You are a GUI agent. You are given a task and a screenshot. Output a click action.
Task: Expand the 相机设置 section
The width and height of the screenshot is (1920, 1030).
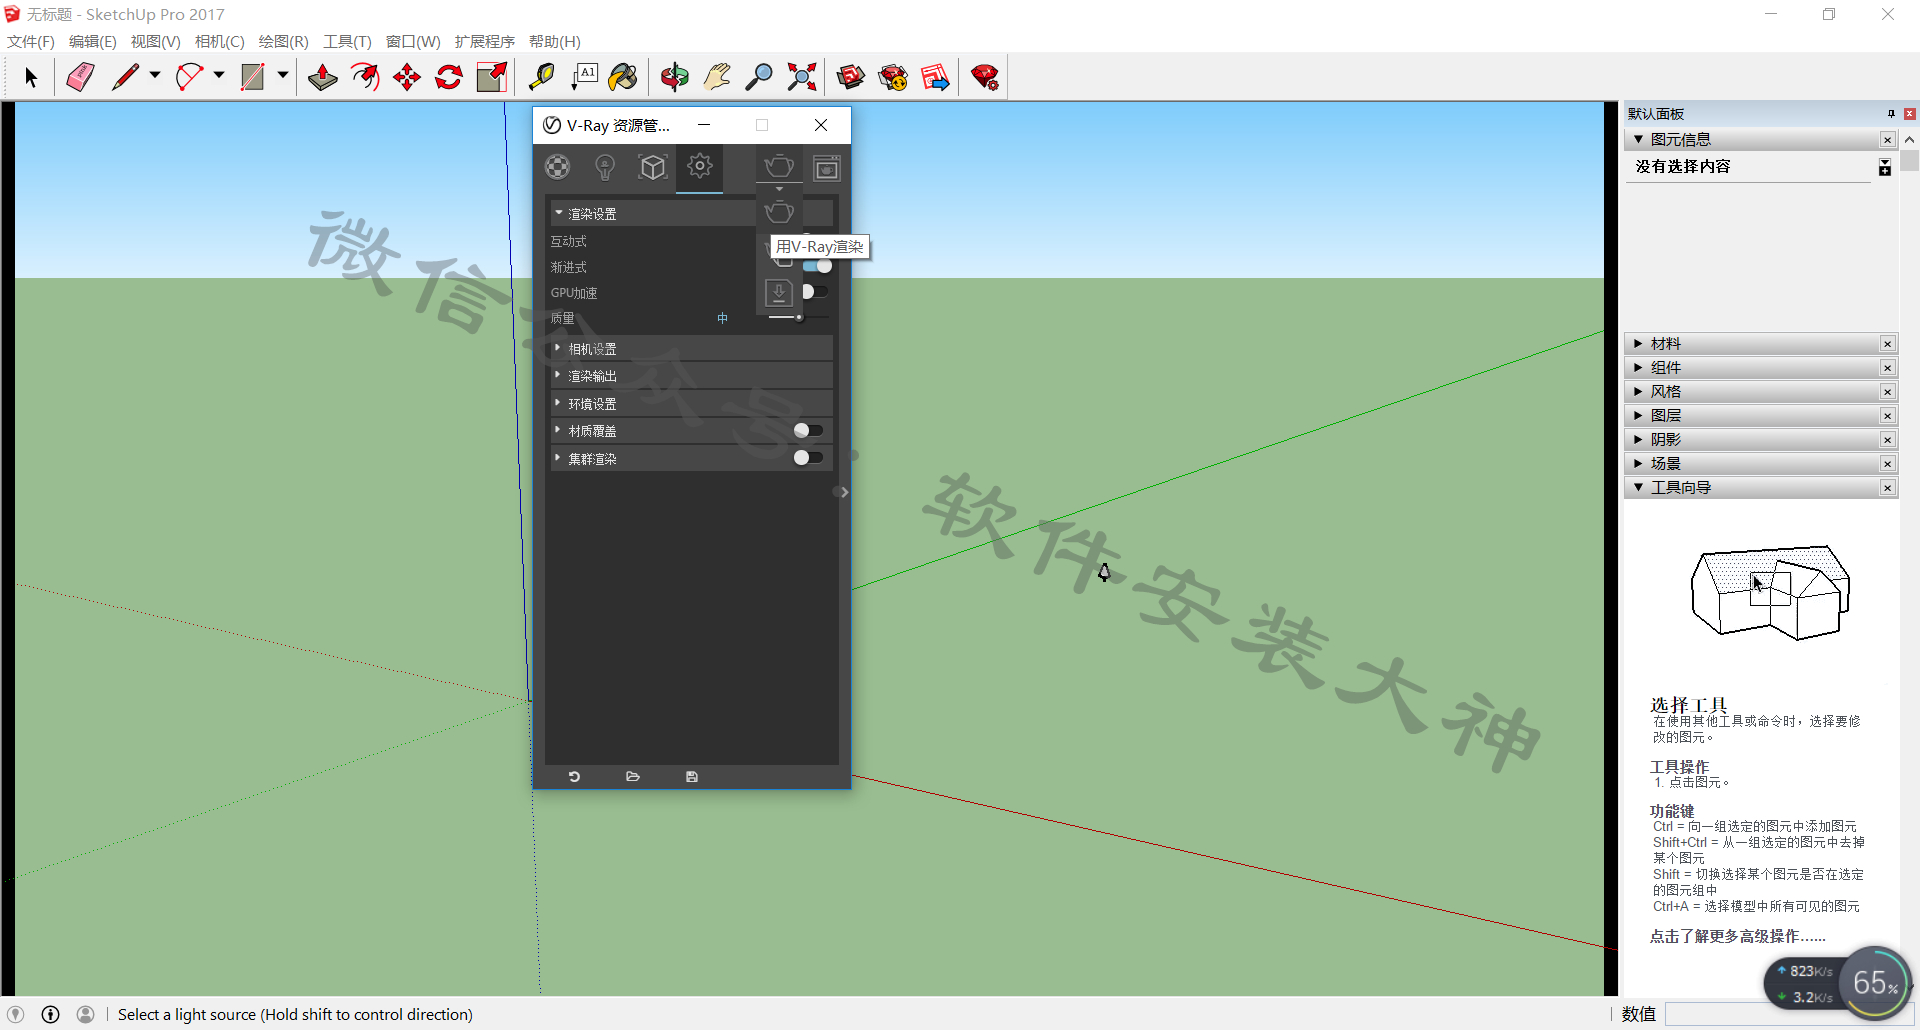click(691, 348)
